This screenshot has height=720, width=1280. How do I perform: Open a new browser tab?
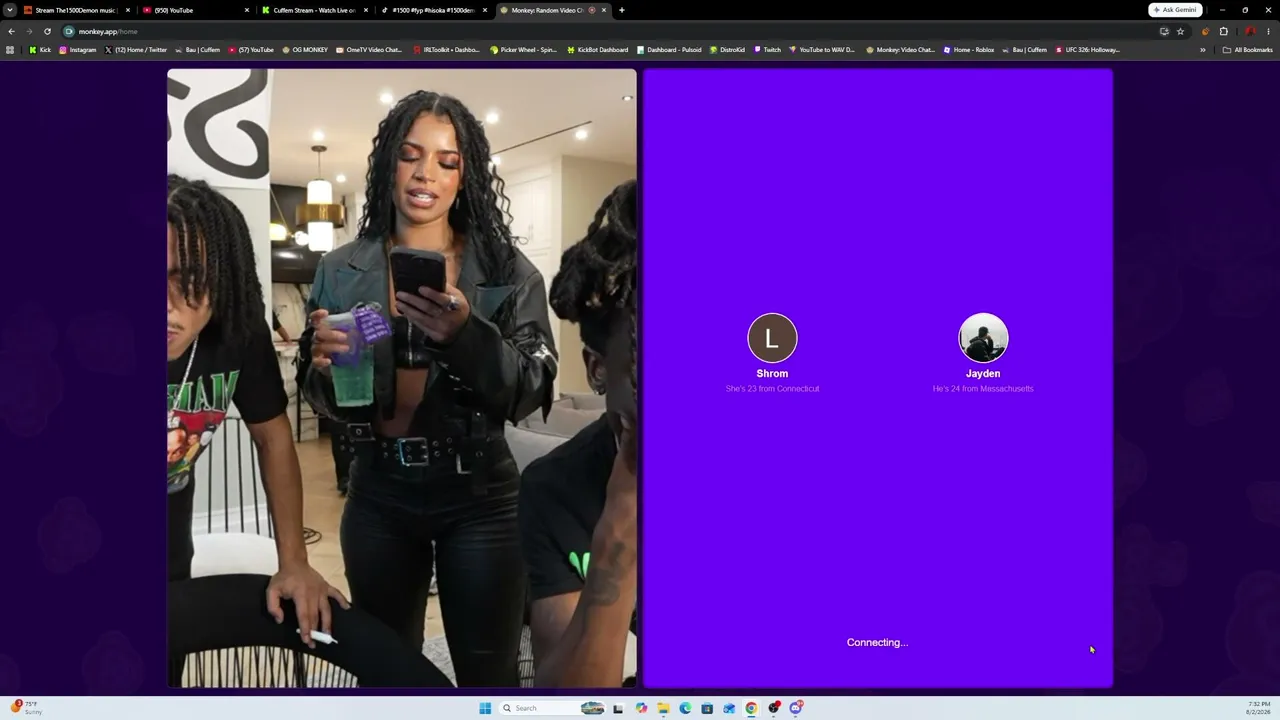622,10
